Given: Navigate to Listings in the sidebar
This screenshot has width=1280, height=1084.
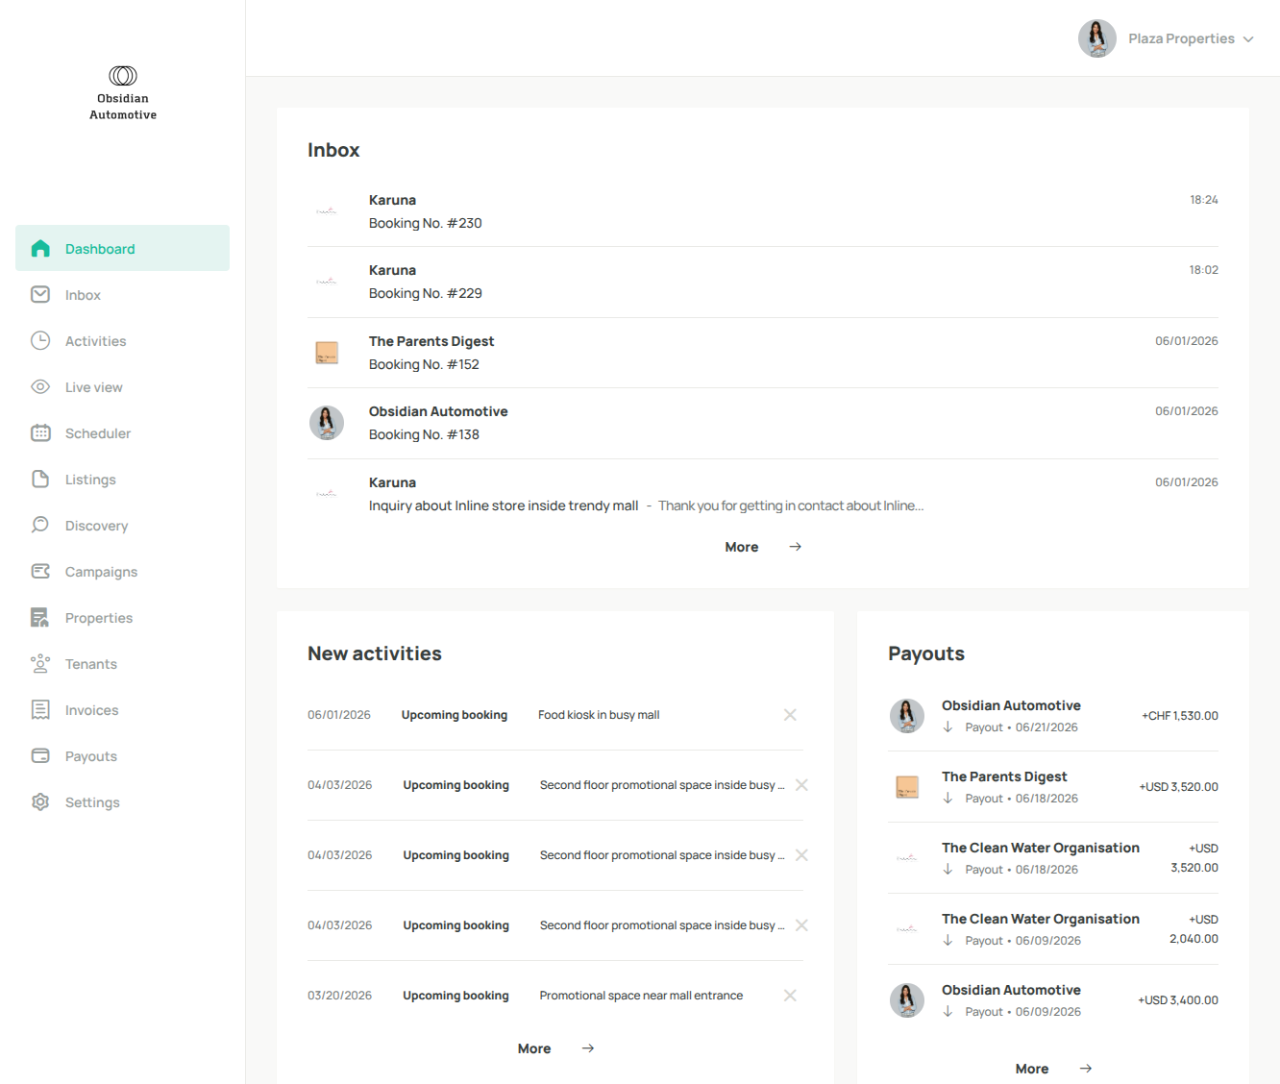Looking at the screenshot, I should tap(122, 479).
